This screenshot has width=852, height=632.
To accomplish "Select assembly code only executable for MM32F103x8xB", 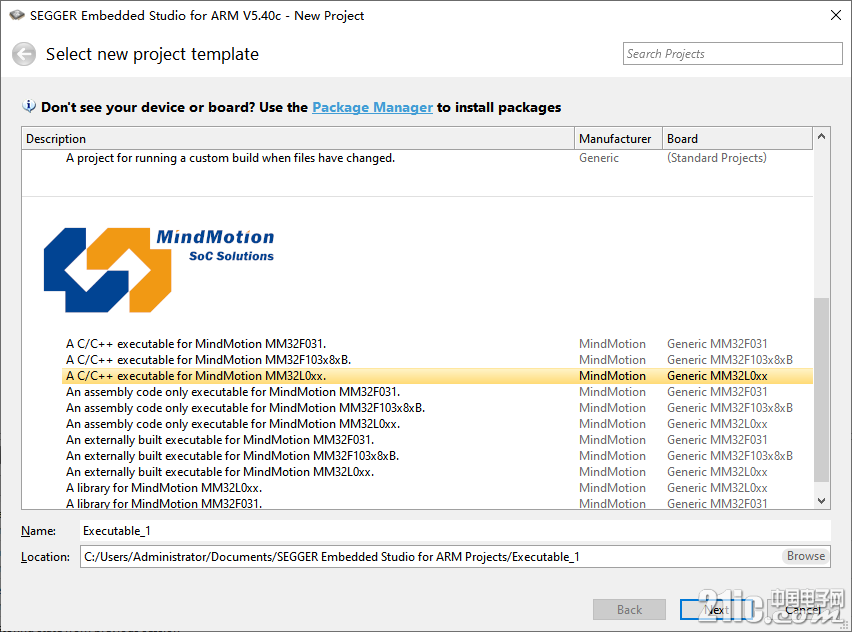I will pyautogui.click(x=437, y=408).
